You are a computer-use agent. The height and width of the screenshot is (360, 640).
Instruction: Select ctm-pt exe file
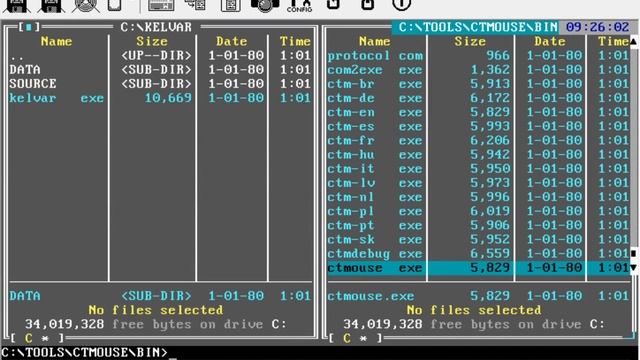coord(478,225)
